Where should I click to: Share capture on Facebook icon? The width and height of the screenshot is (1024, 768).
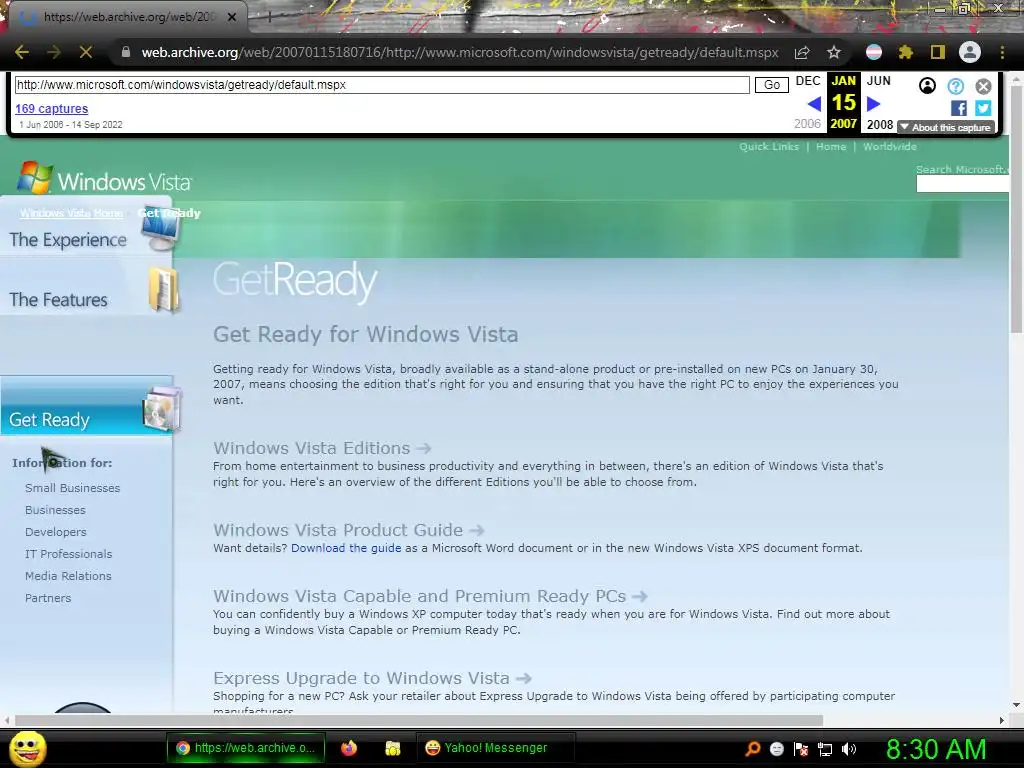click(x=959, y=108)
